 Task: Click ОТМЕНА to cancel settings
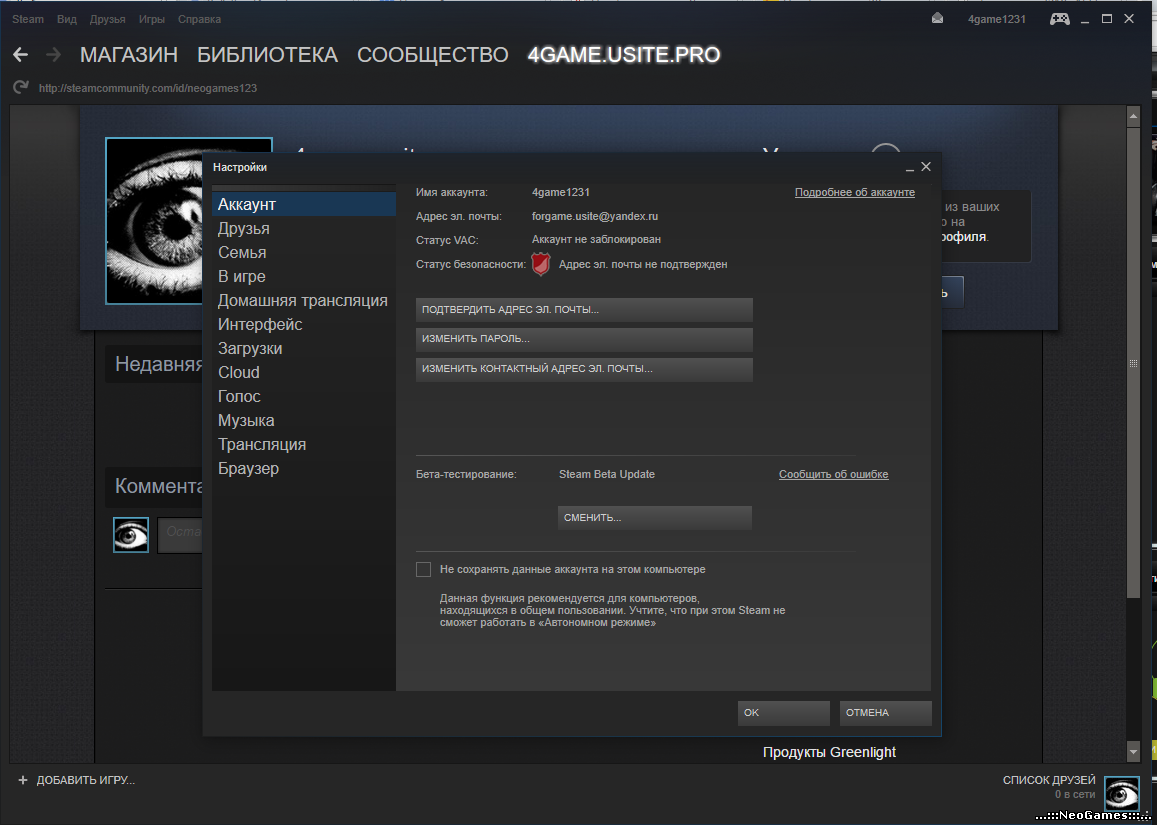tap(885, 713)
